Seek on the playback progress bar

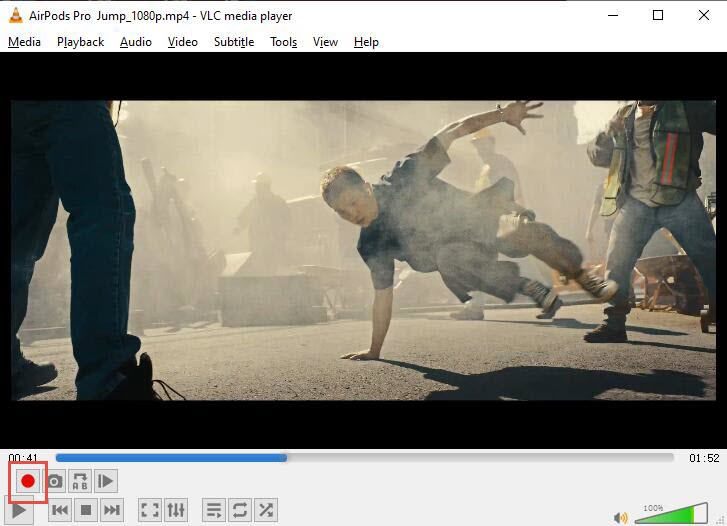click(x=364, y=458)
